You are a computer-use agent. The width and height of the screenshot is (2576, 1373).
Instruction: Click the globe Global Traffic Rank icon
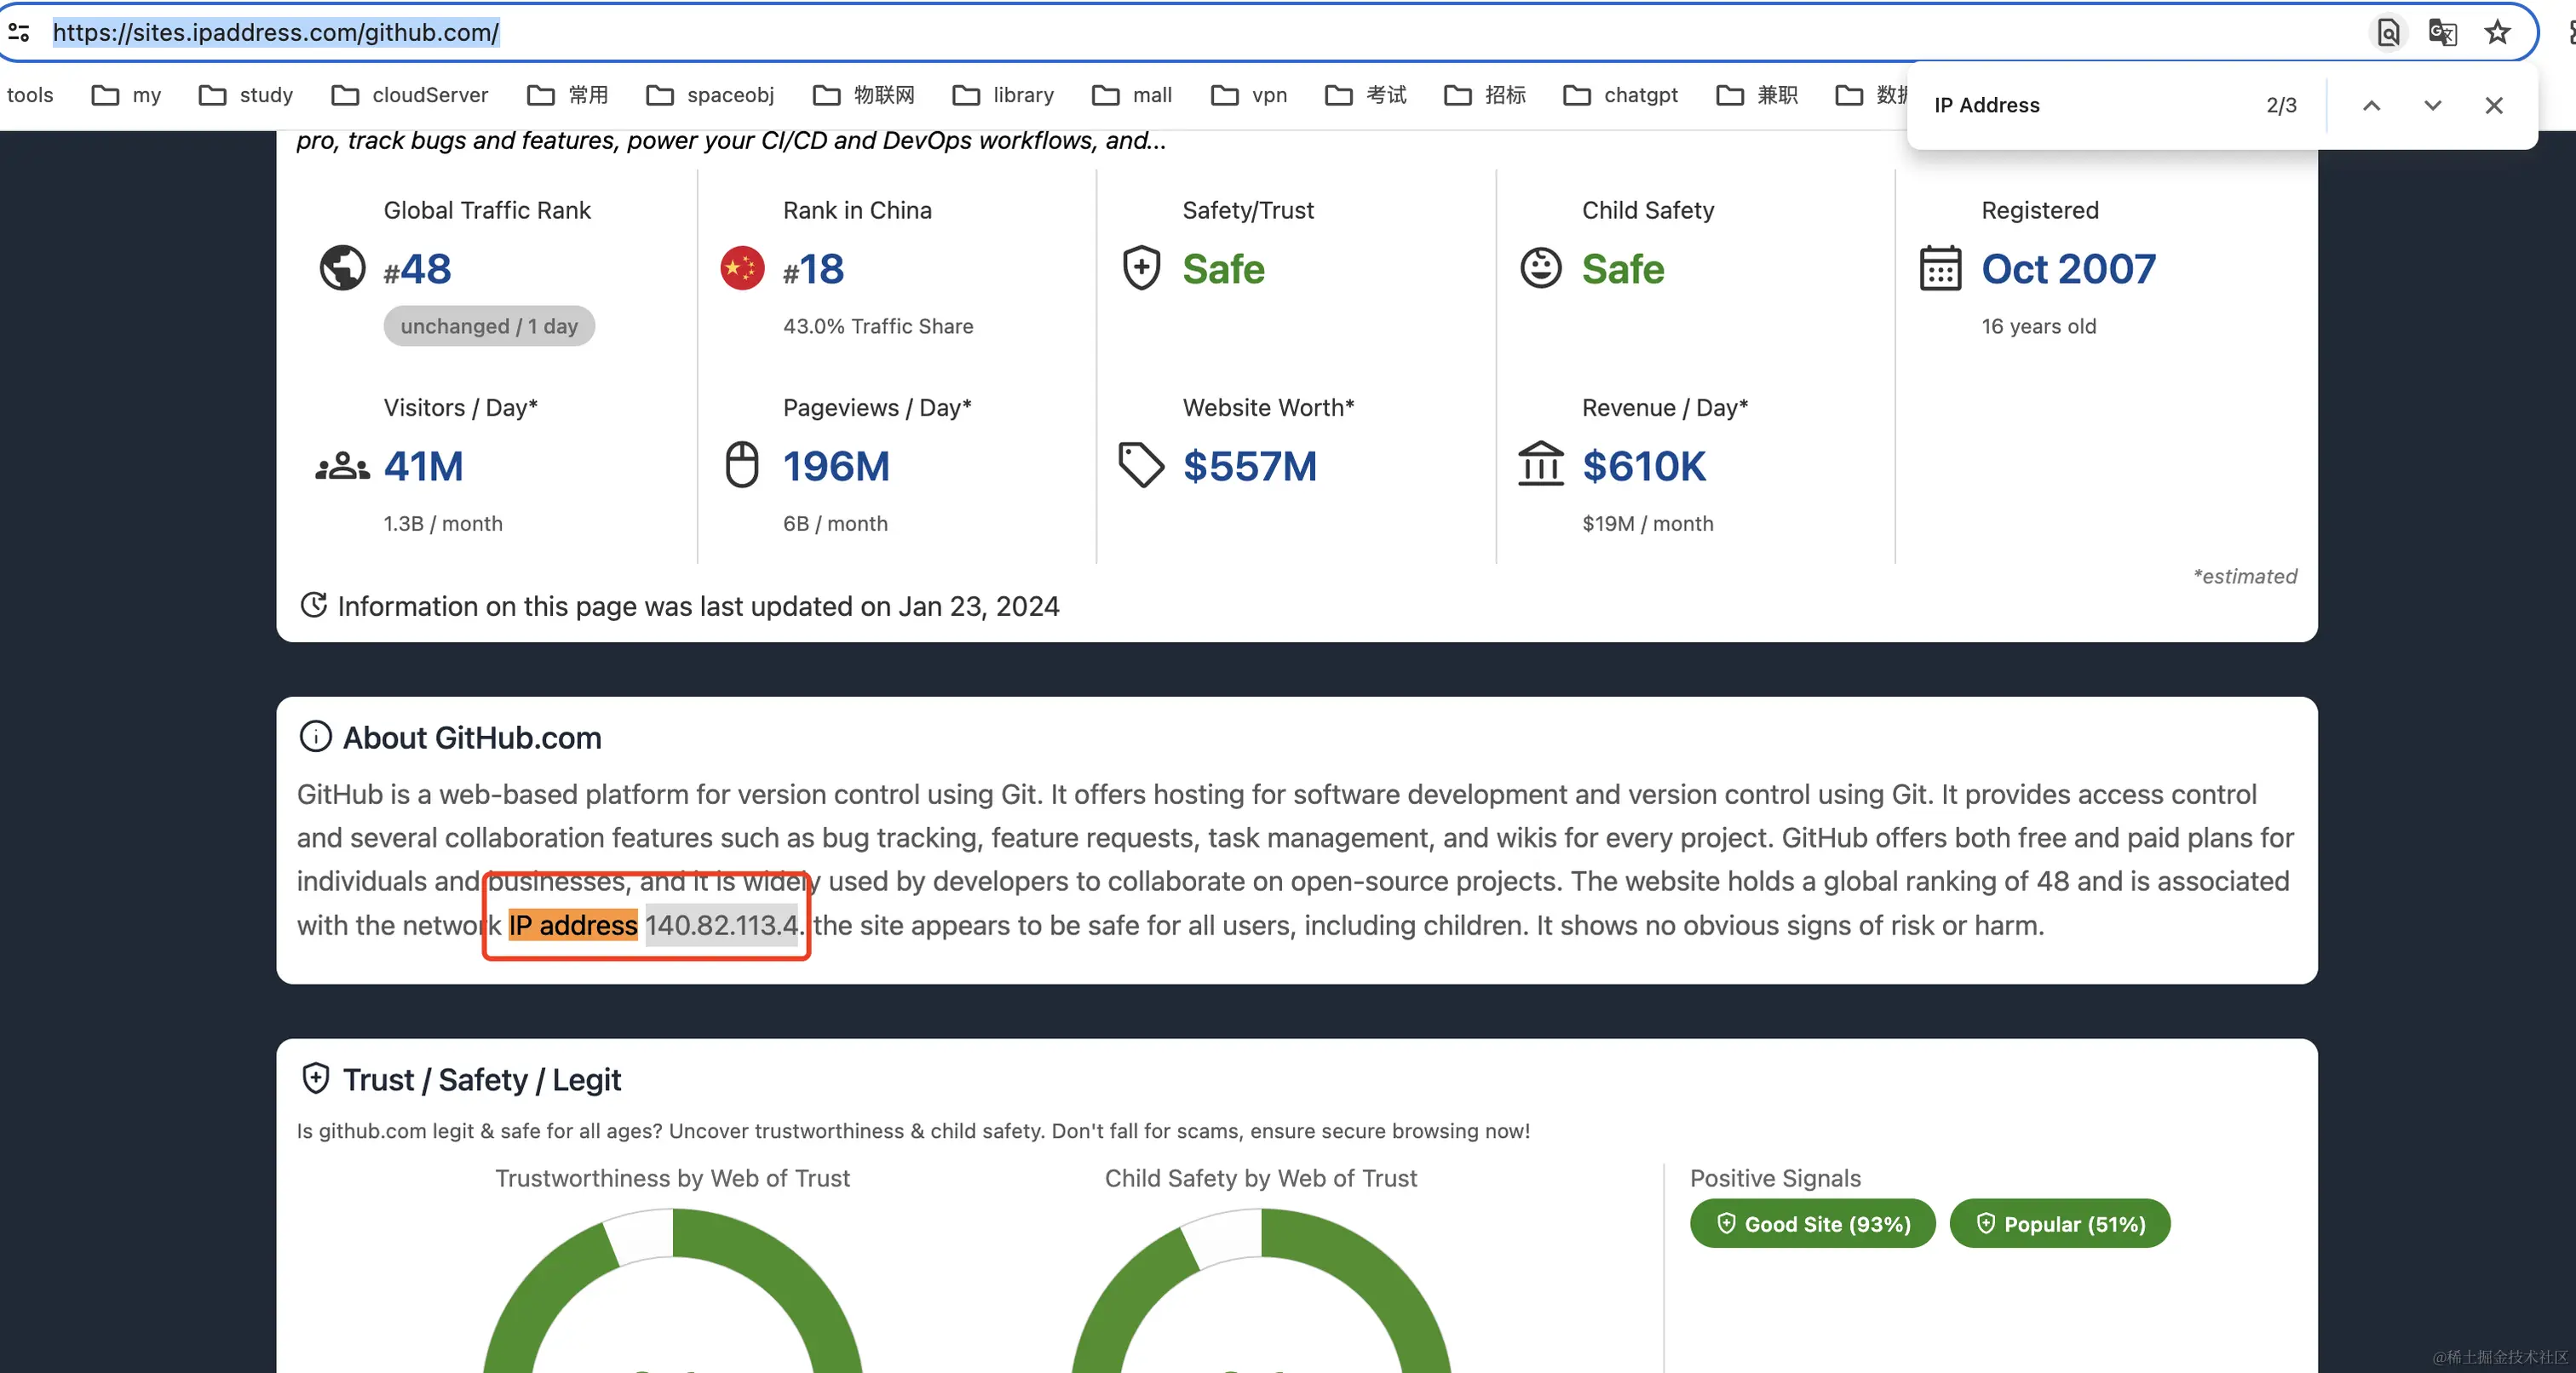[x=342, y=268]
